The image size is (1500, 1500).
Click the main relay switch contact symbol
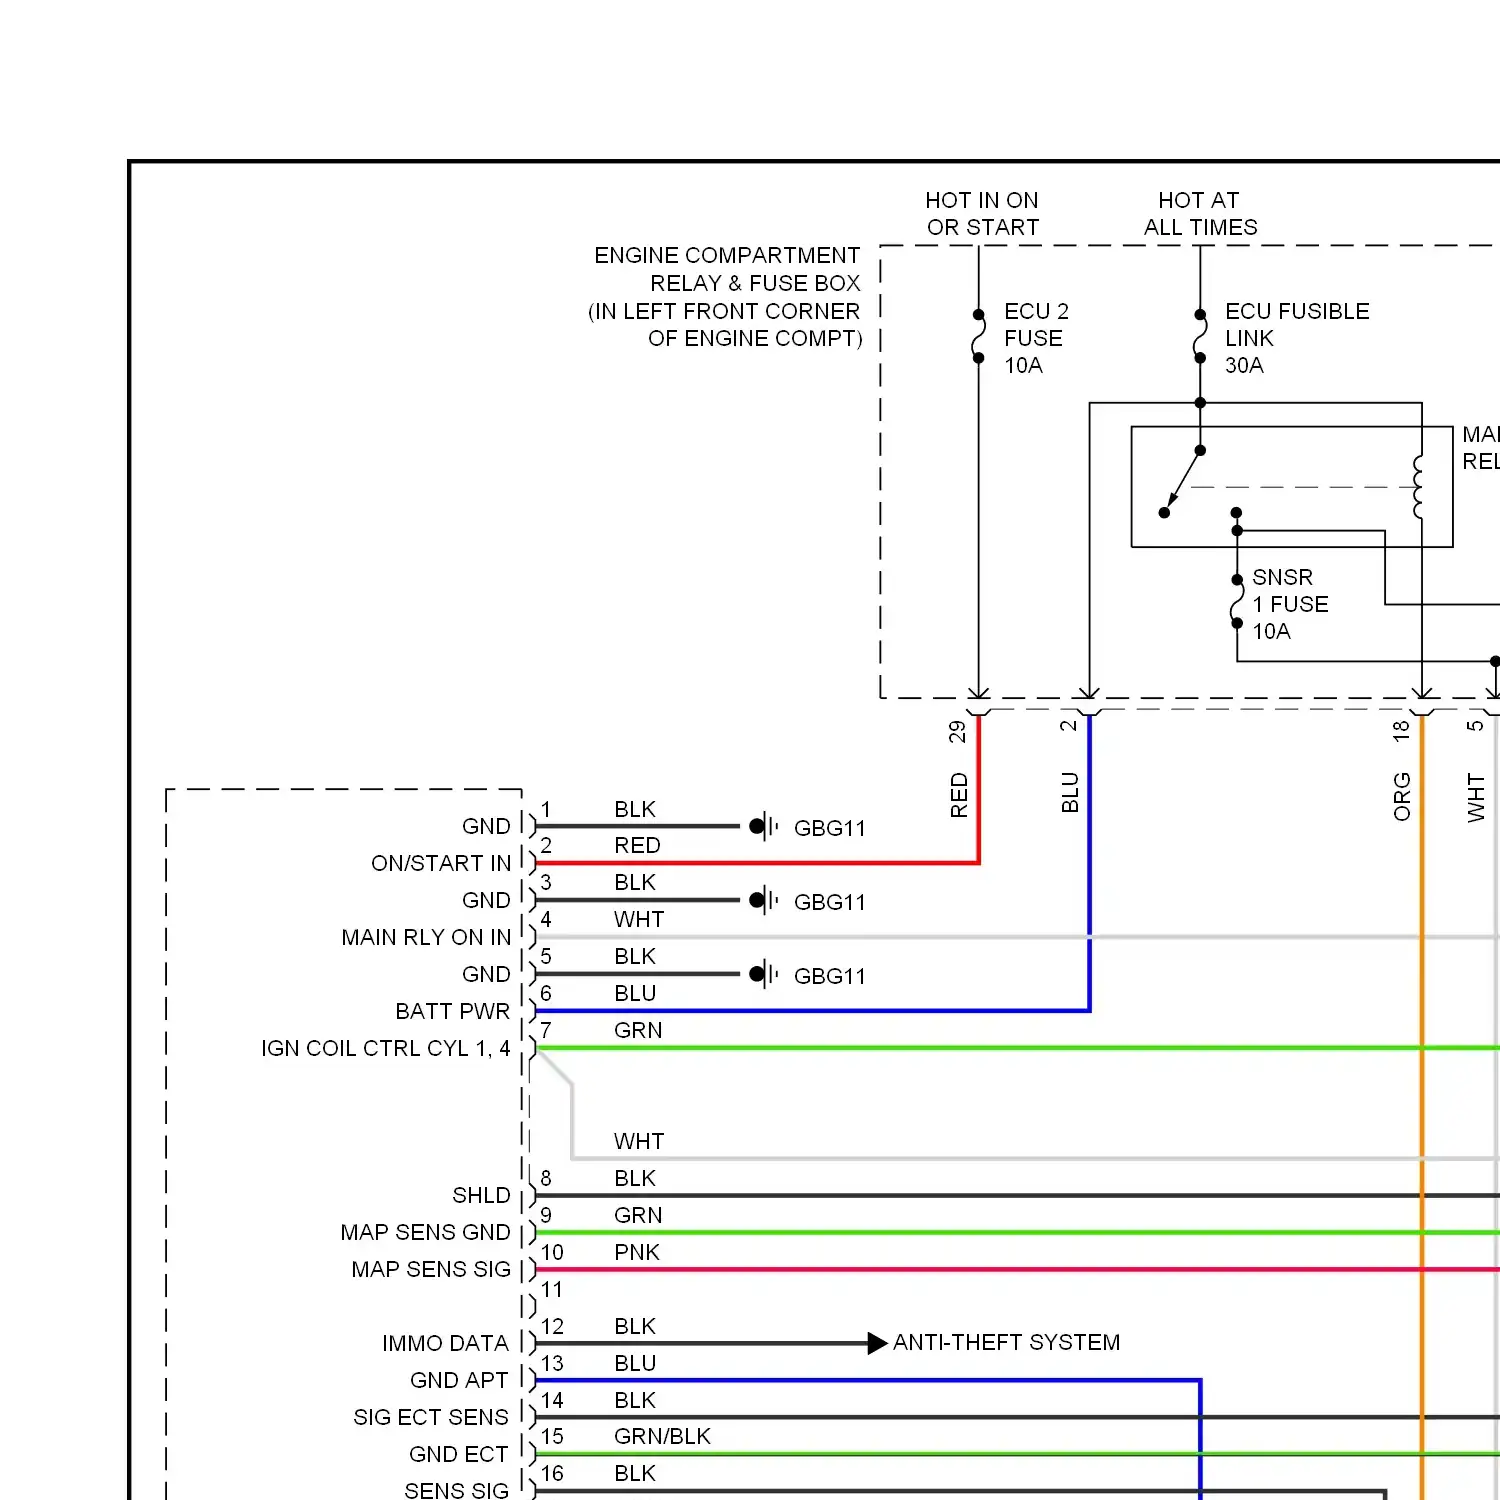(1183, 482)
